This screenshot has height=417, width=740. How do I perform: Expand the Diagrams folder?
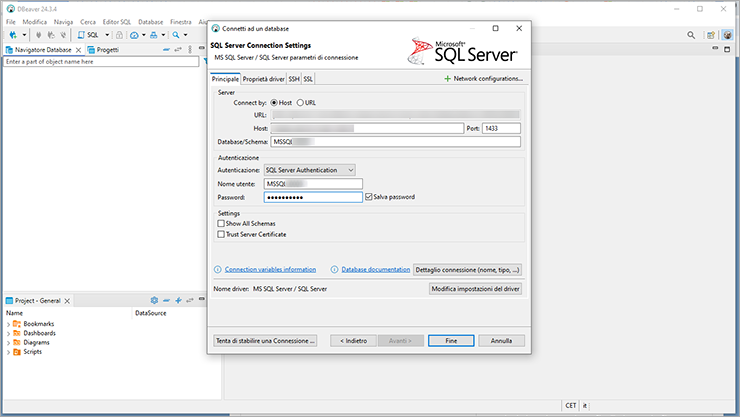click(8, 343)
